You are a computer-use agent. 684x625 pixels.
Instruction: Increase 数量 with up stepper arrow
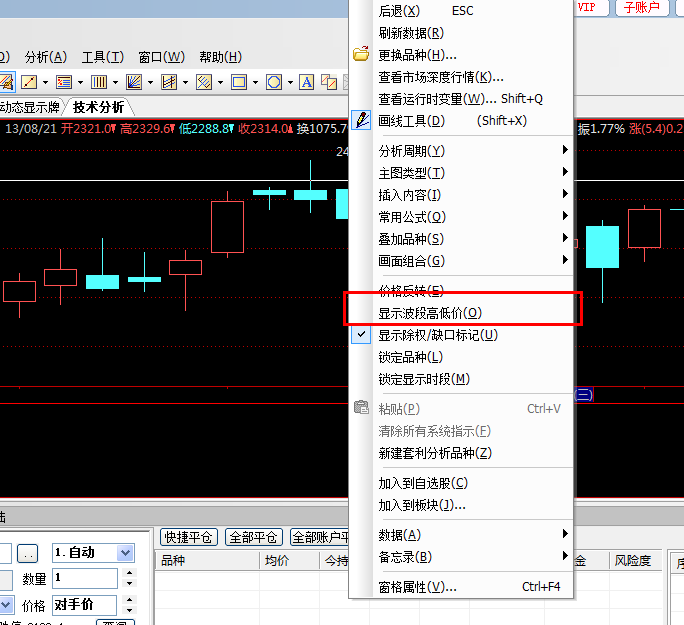[129, 573]
